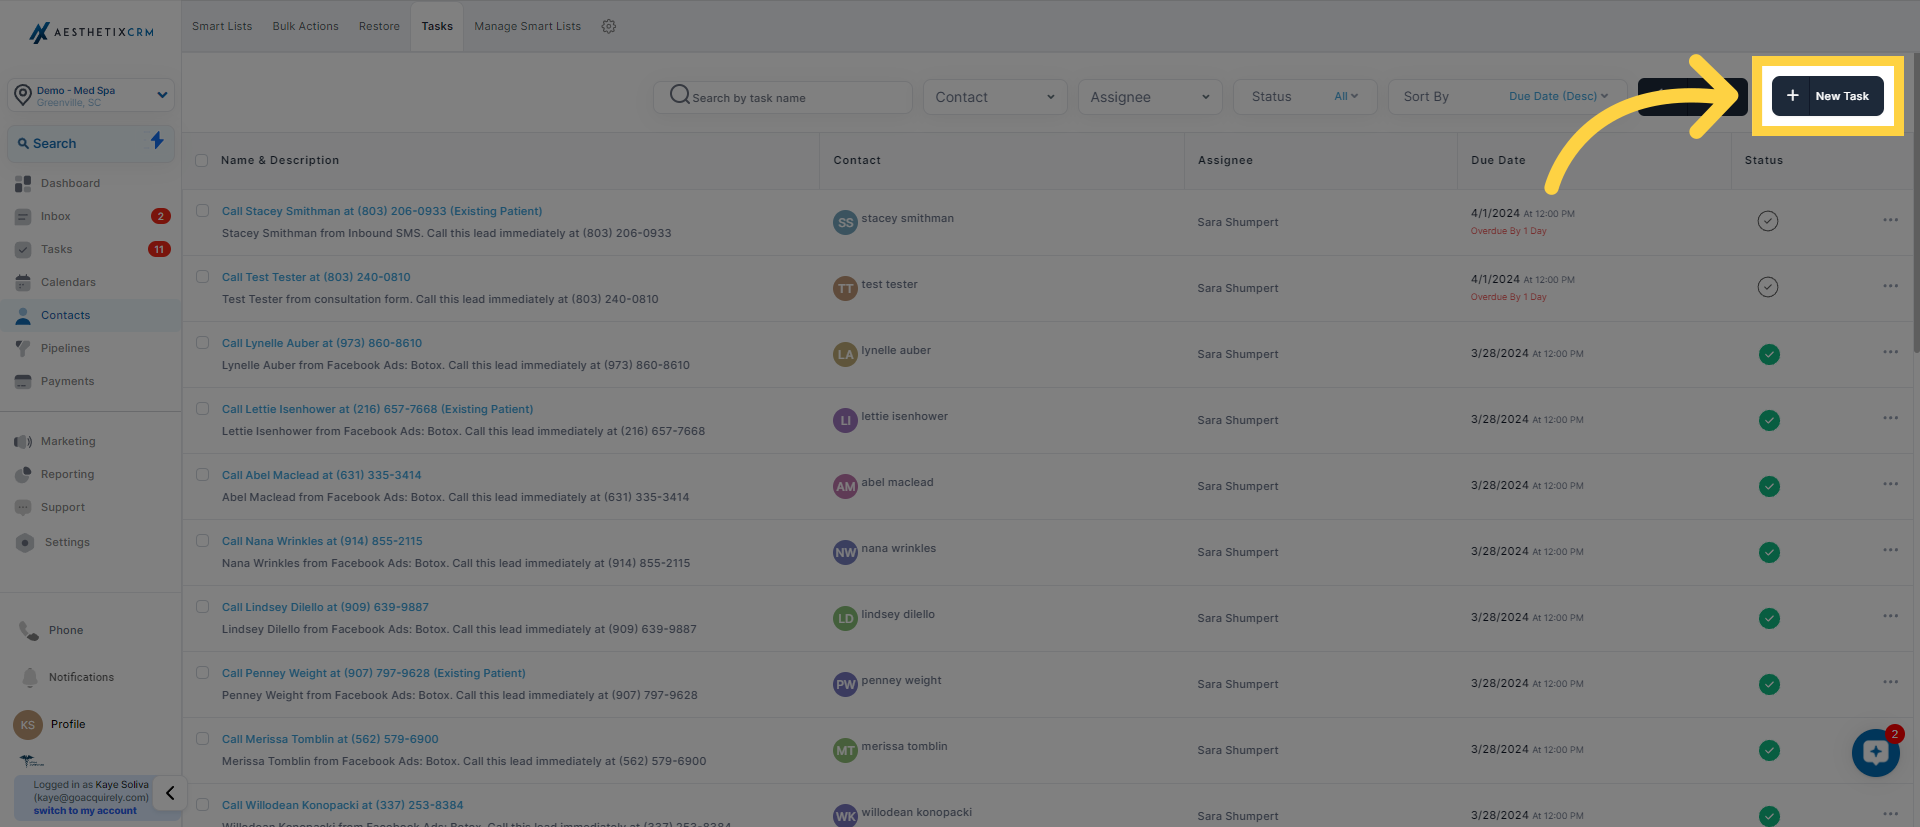Screen dimensions: 1920x827
Task: Tick the checkbox for the Test Tester task
Action: [202, 277]
